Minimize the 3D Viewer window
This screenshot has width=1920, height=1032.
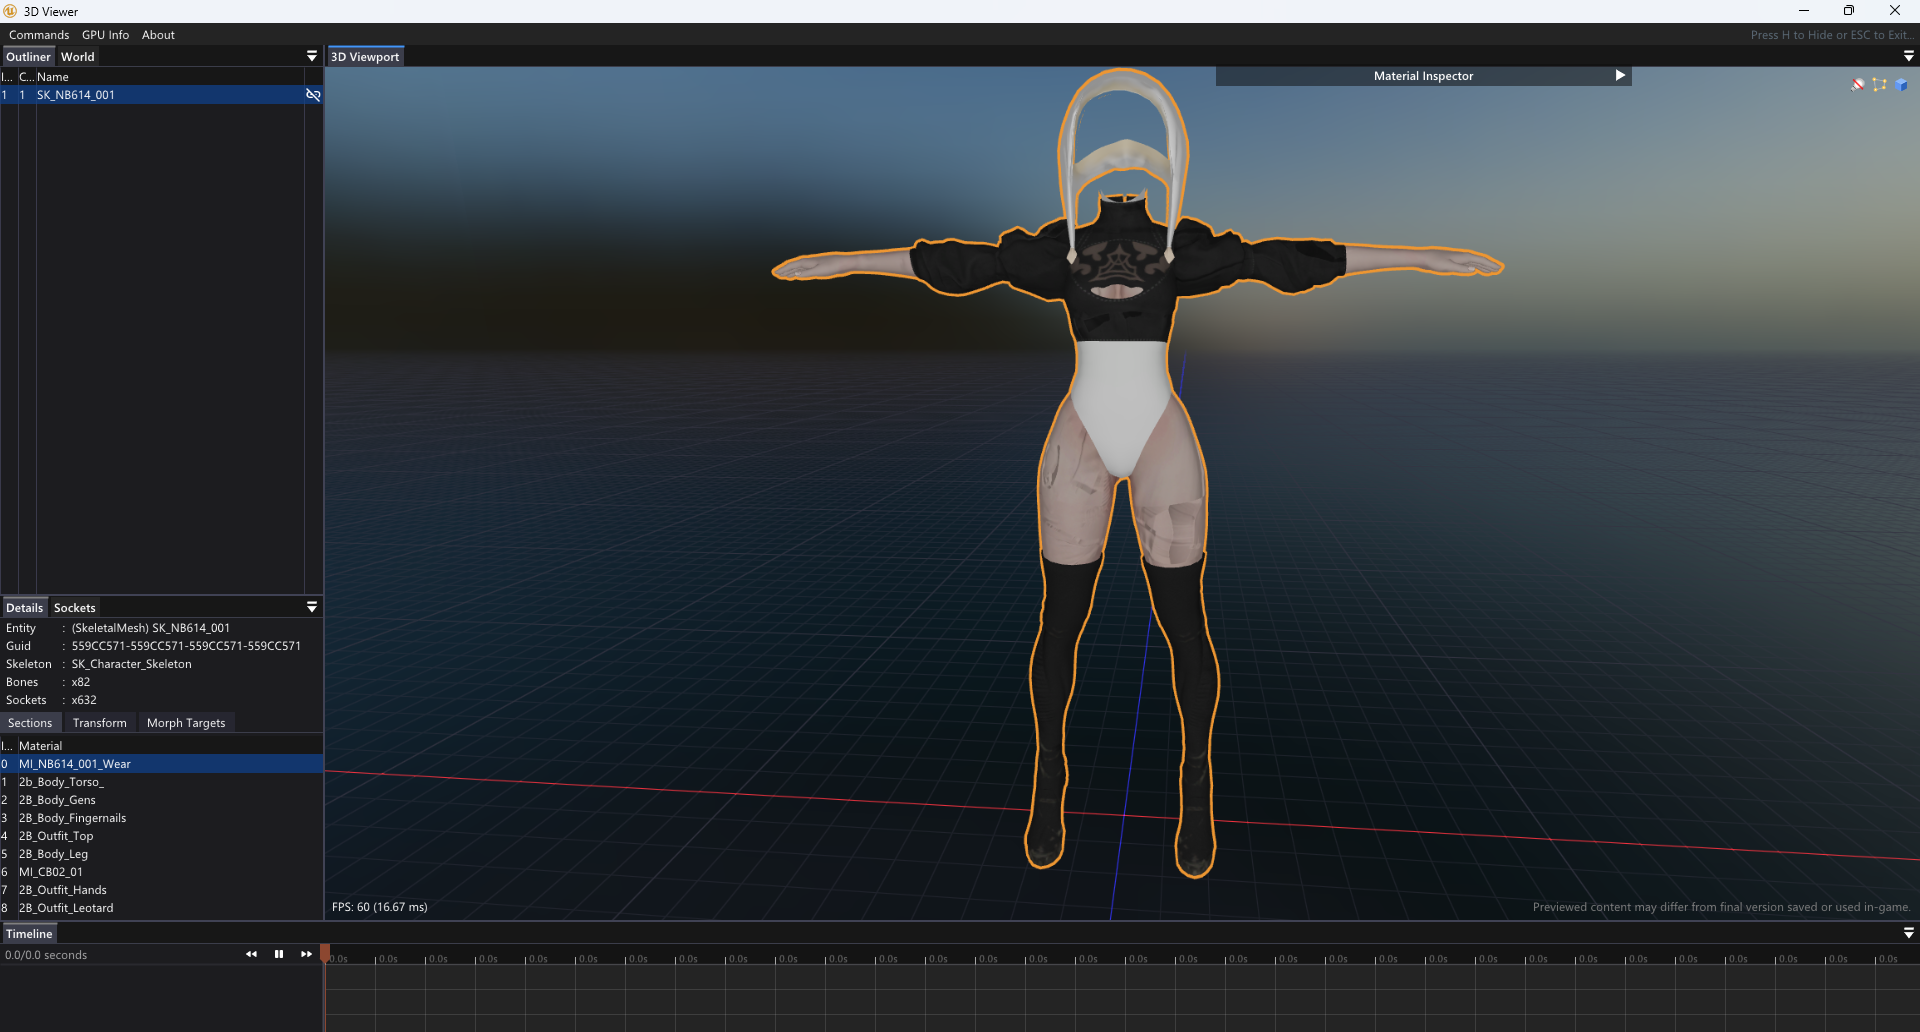pyautogui.click(x=1804, y=11)
